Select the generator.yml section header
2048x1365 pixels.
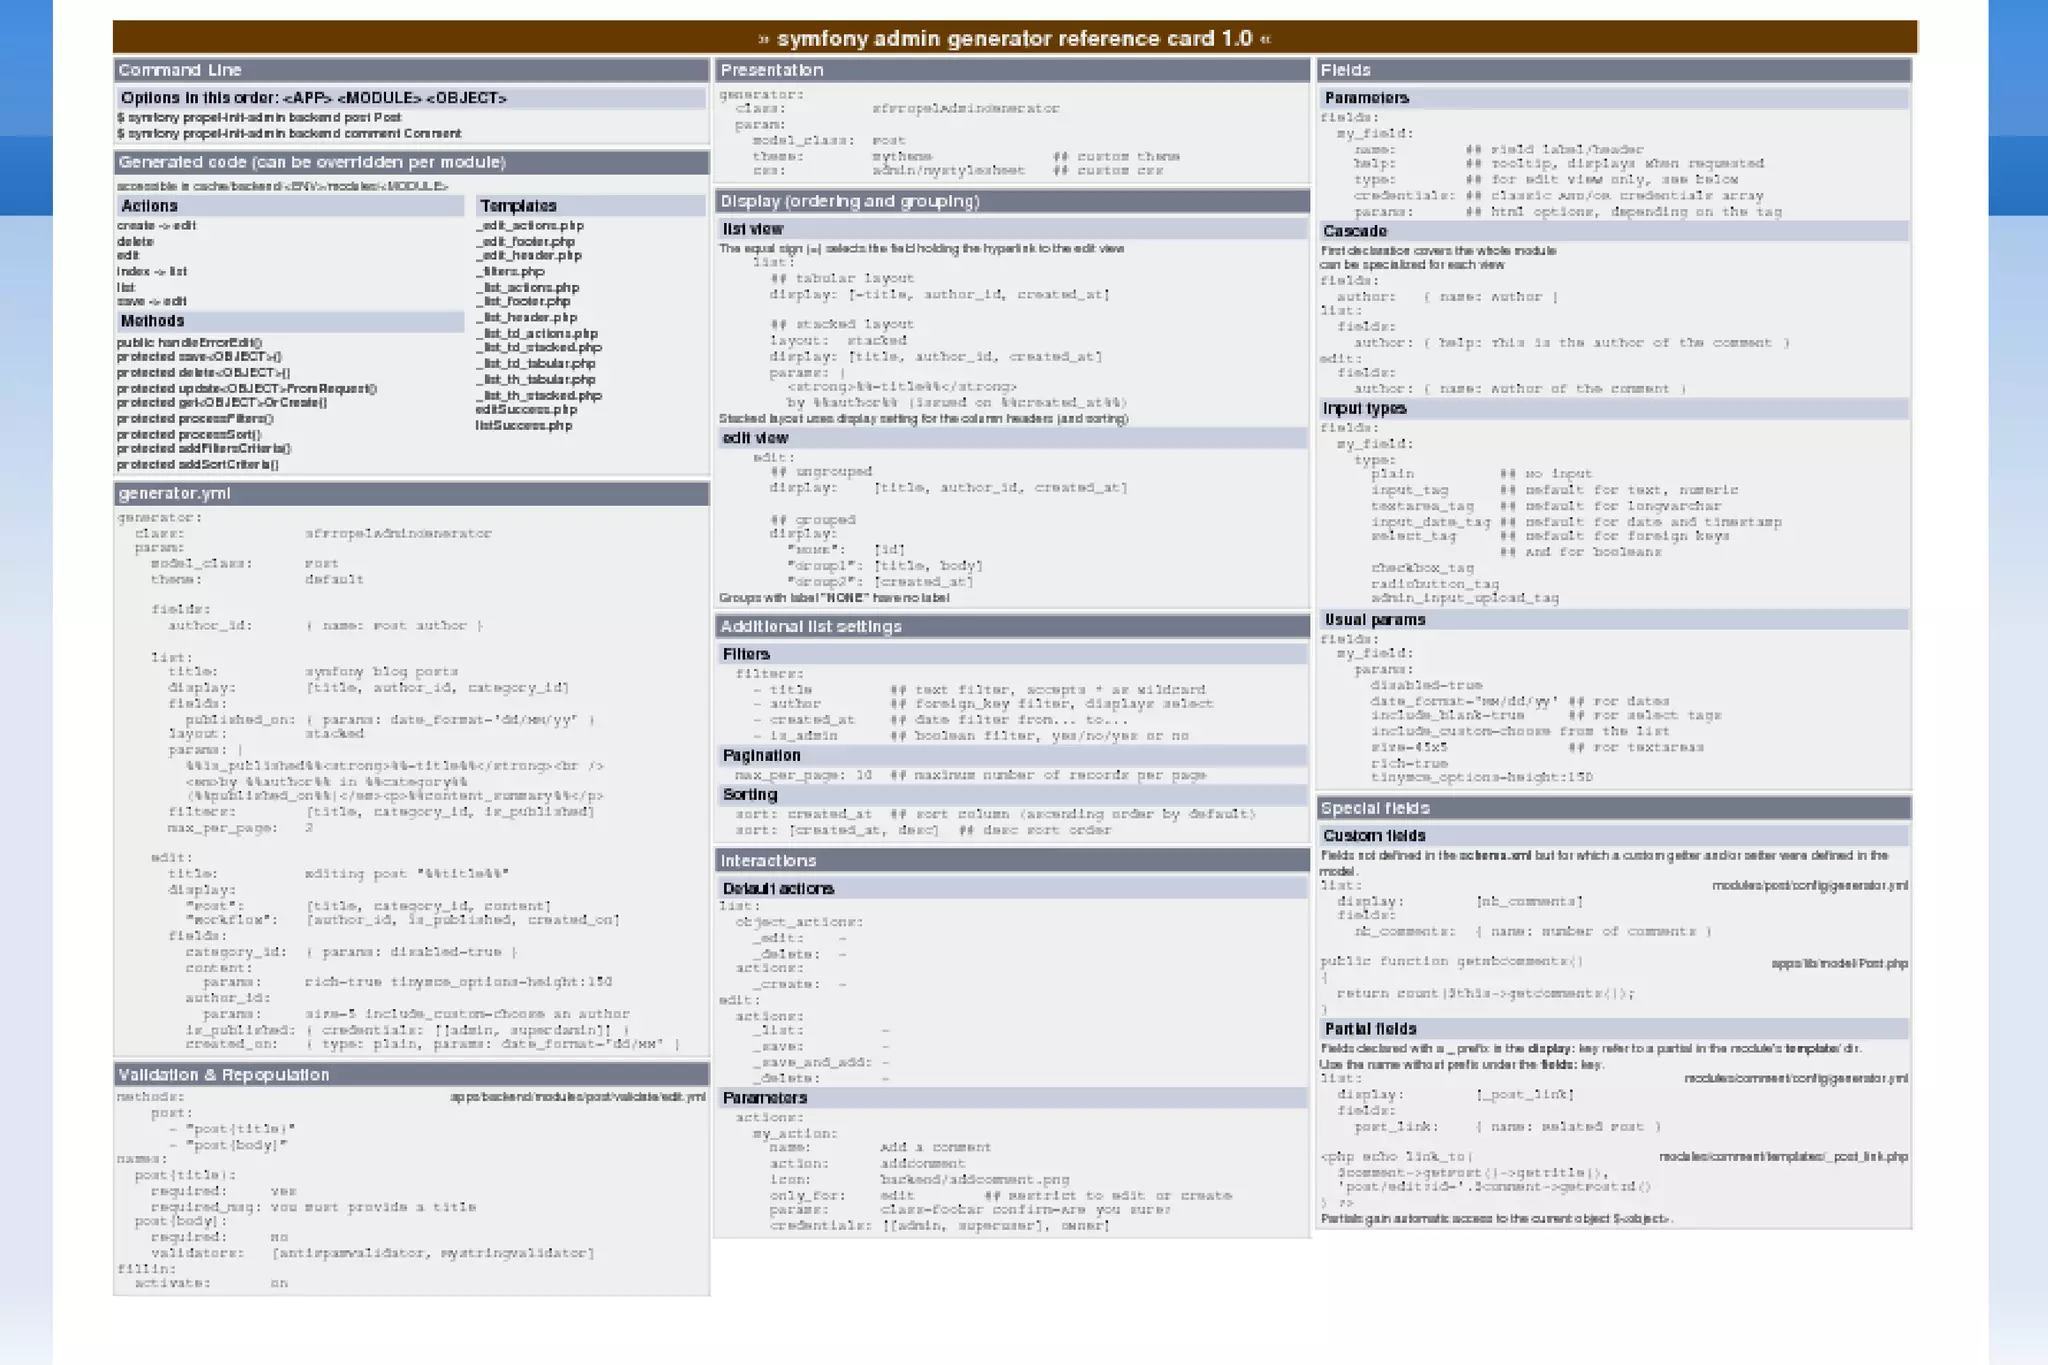411,493
